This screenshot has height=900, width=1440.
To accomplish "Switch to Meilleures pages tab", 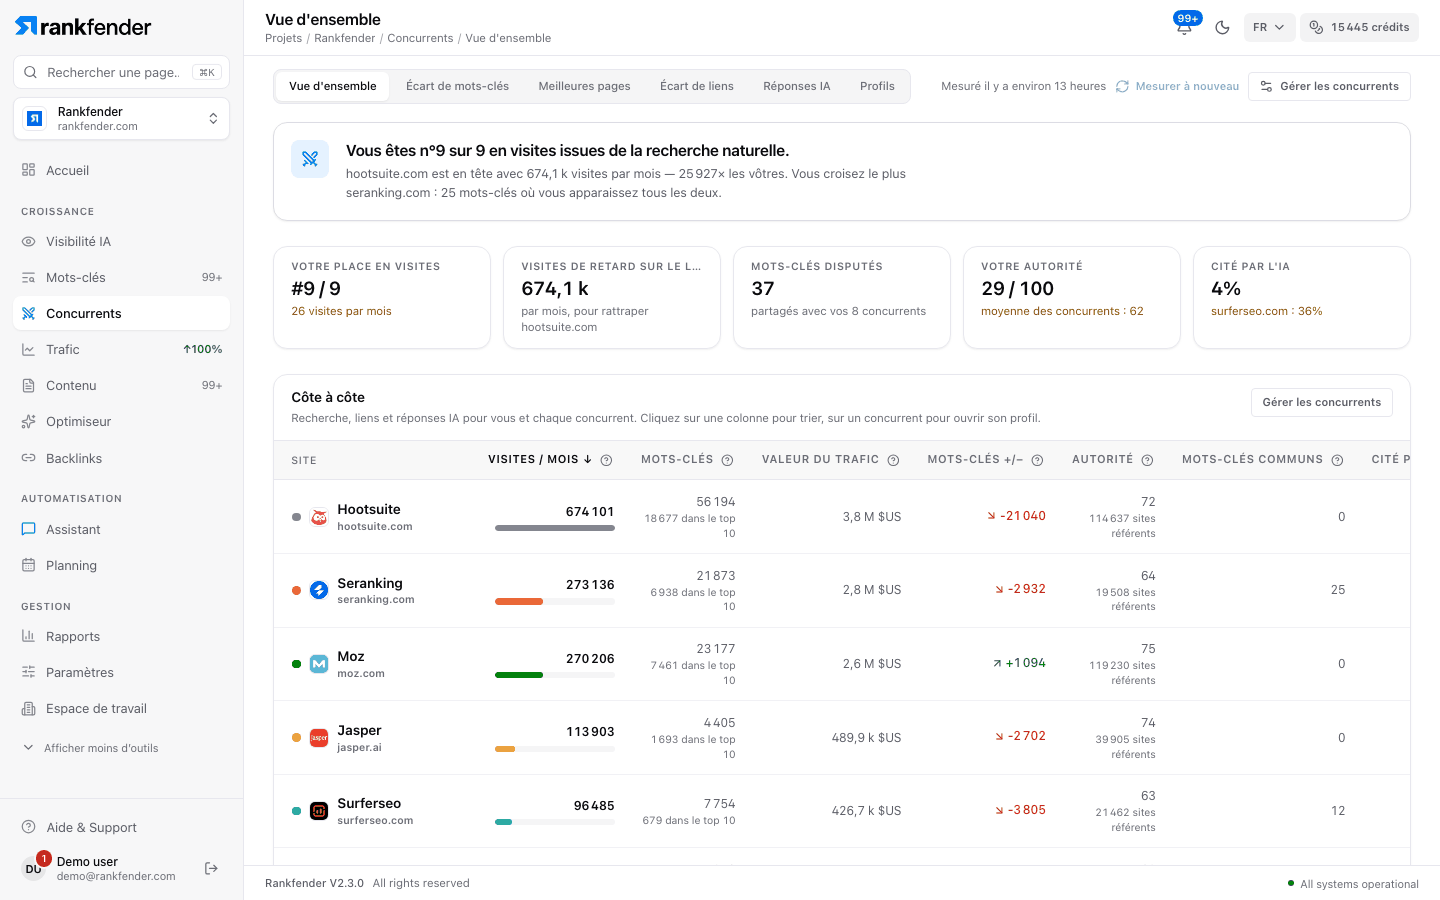I will point(584,86).
